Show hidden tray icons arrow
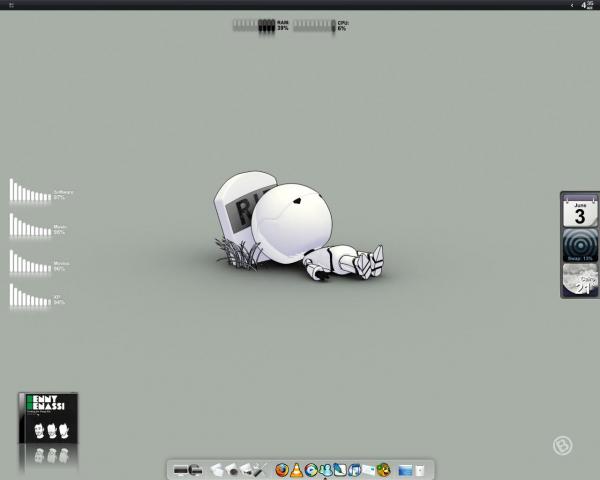 (572, 5)
